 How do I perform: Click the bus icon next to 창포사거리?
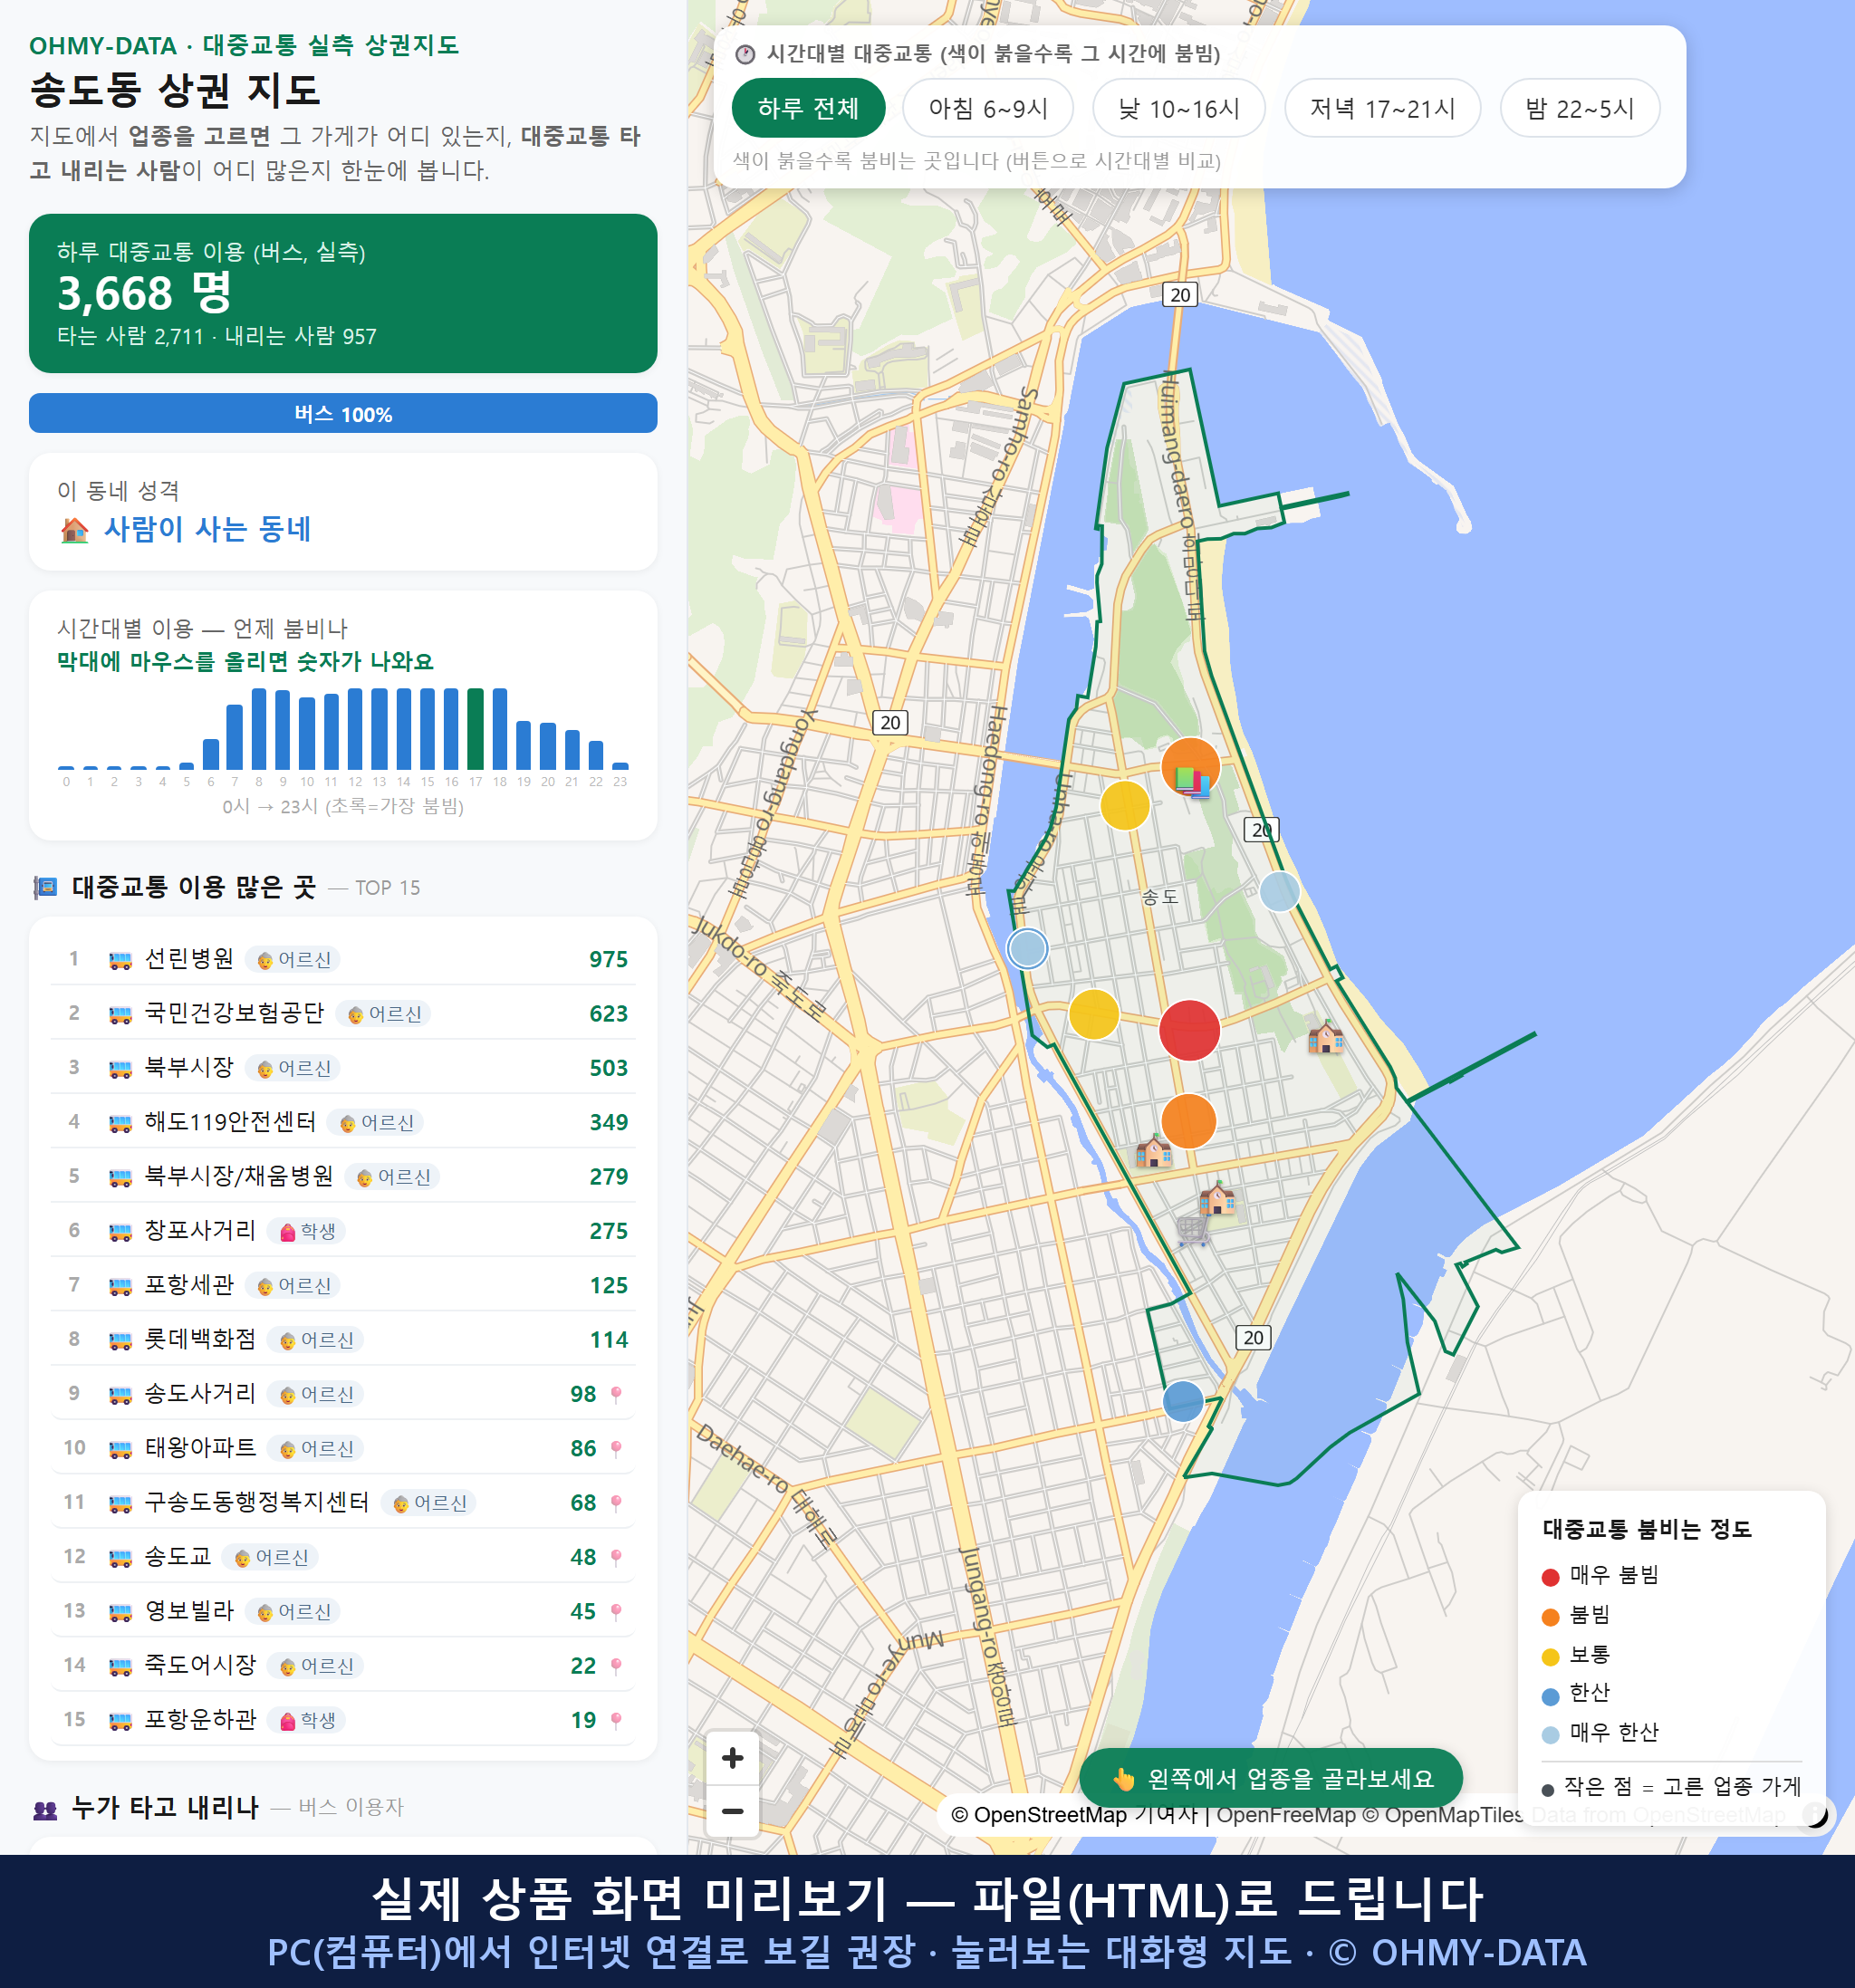click(x=120, y=1232)
